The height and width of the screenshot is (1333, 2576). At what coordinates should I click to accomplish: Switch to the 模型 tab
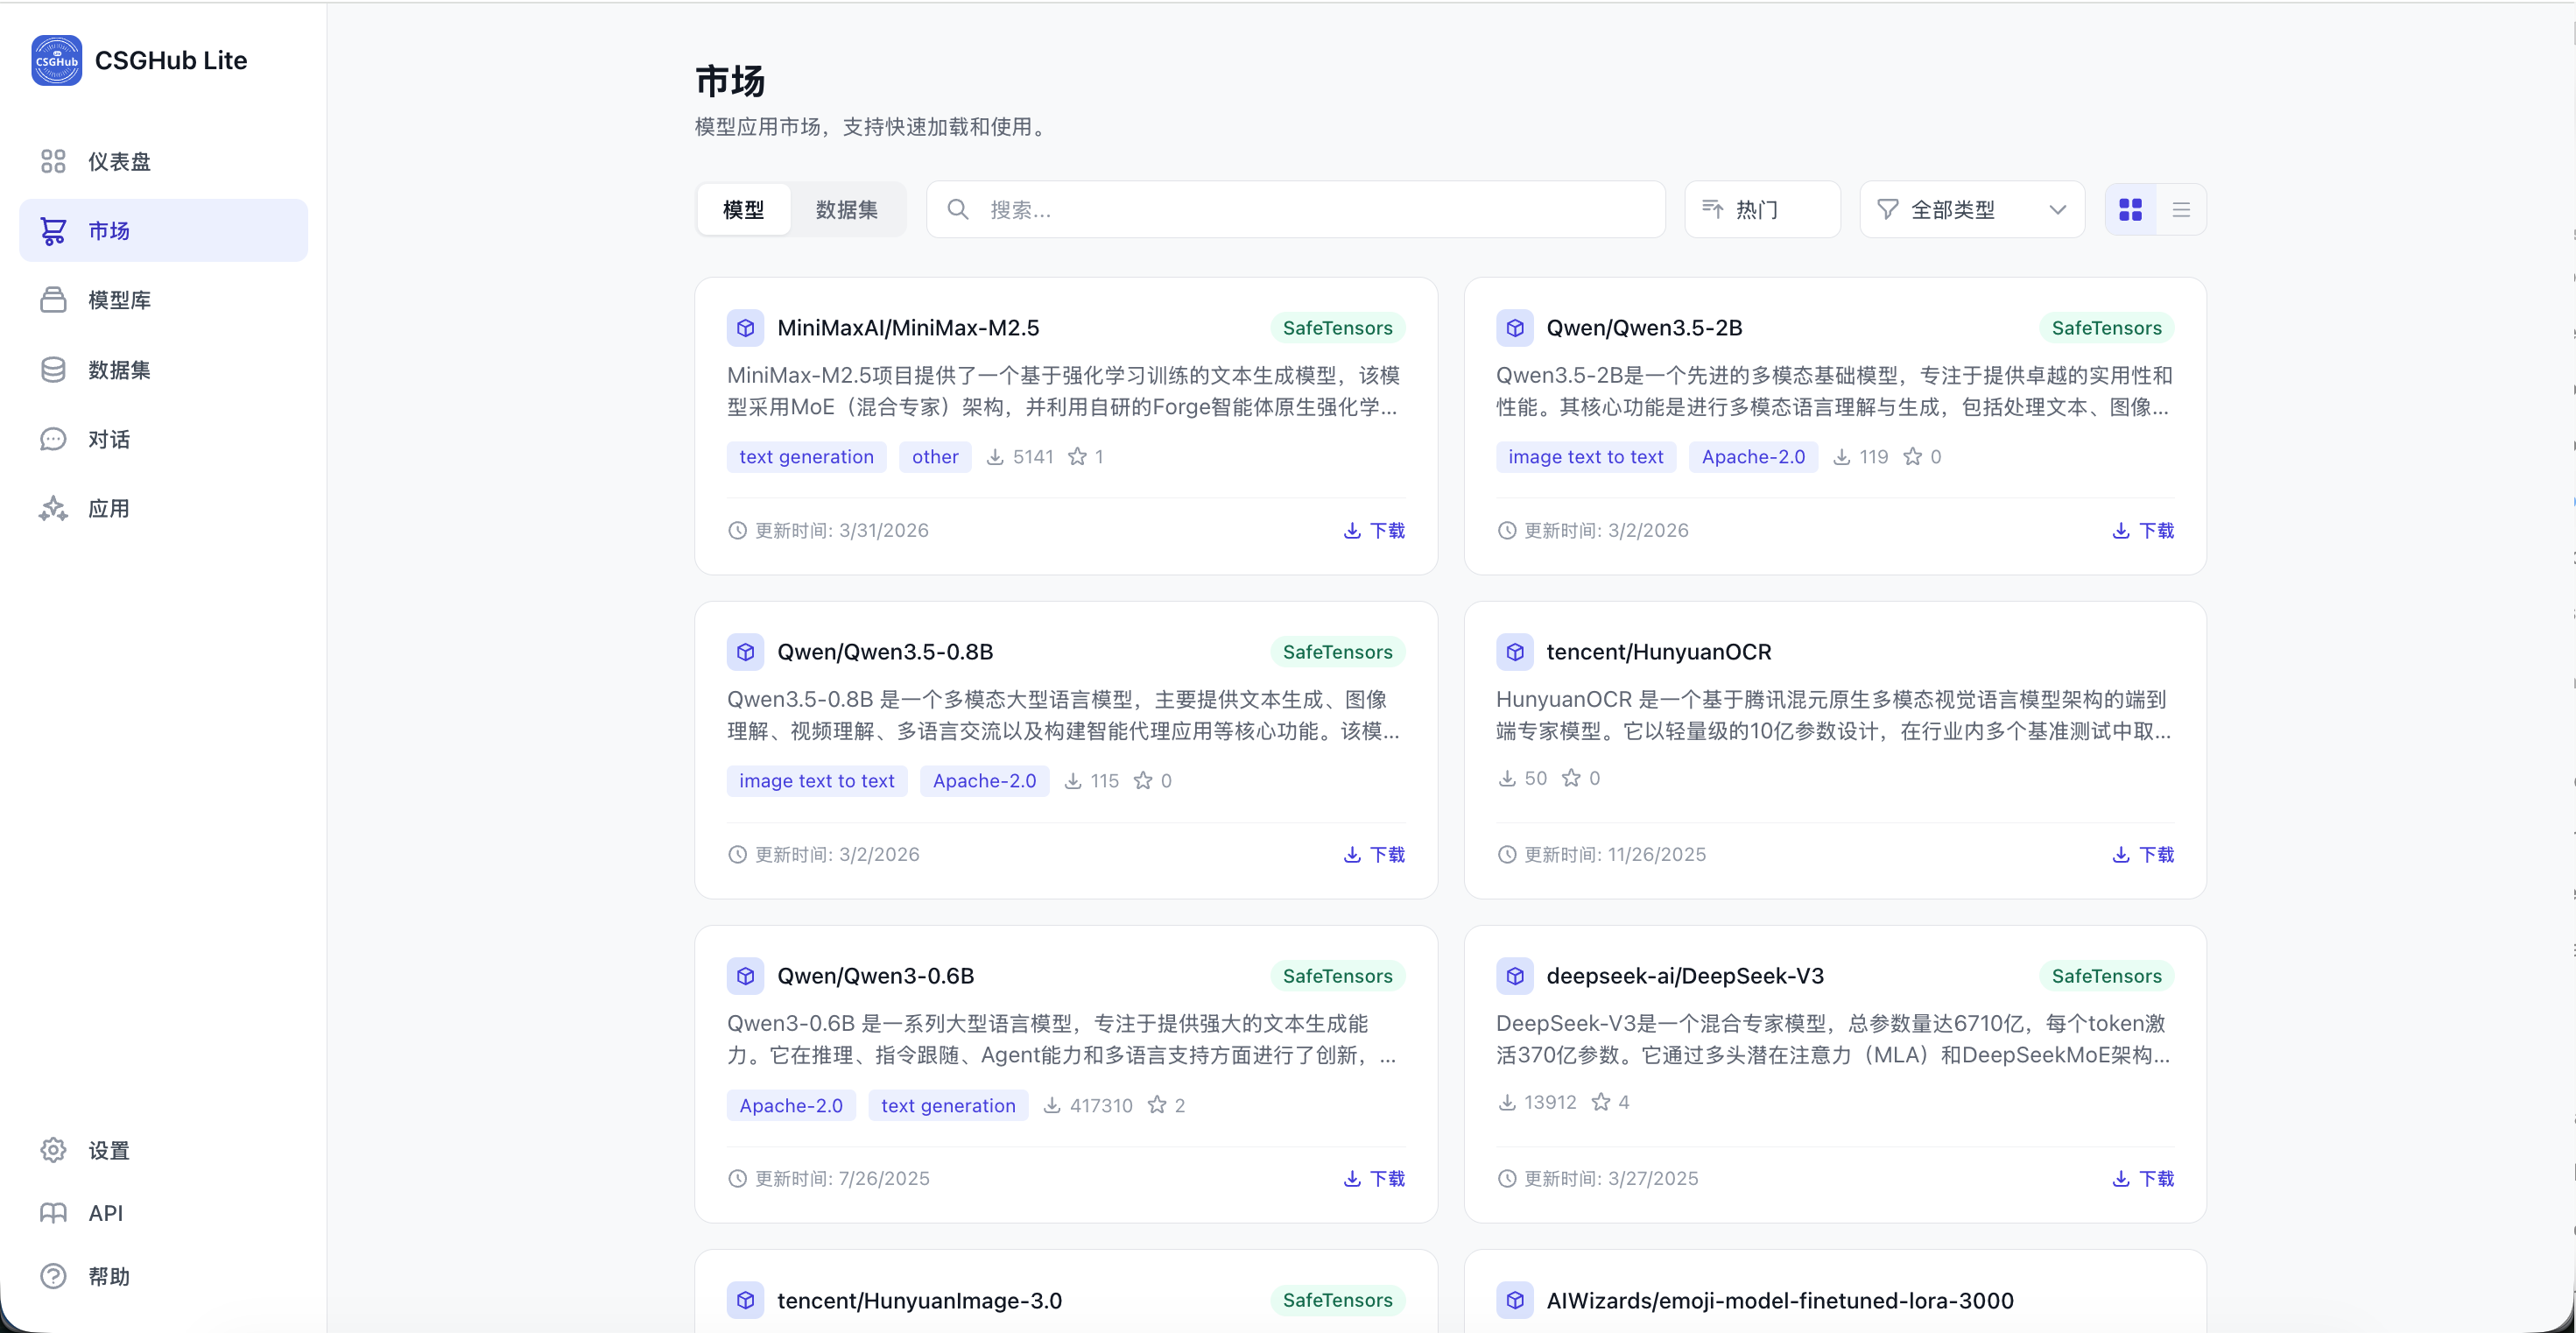744,210
